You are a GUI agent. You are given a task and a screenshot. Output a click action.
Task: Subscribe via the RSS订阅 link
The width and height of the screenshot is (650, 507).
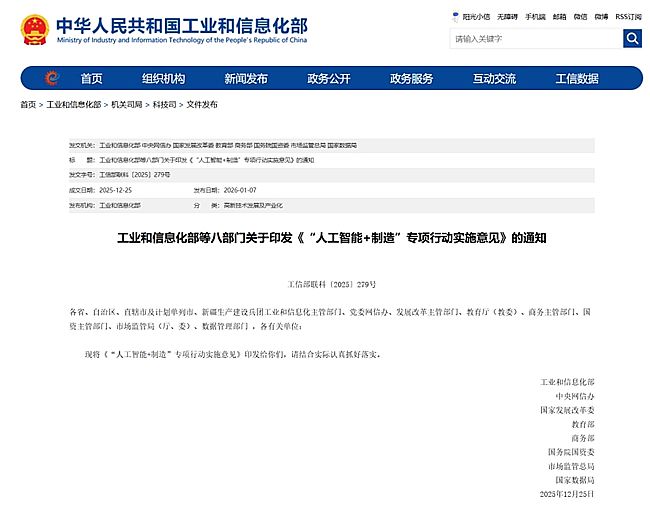(x=628, y=17)
